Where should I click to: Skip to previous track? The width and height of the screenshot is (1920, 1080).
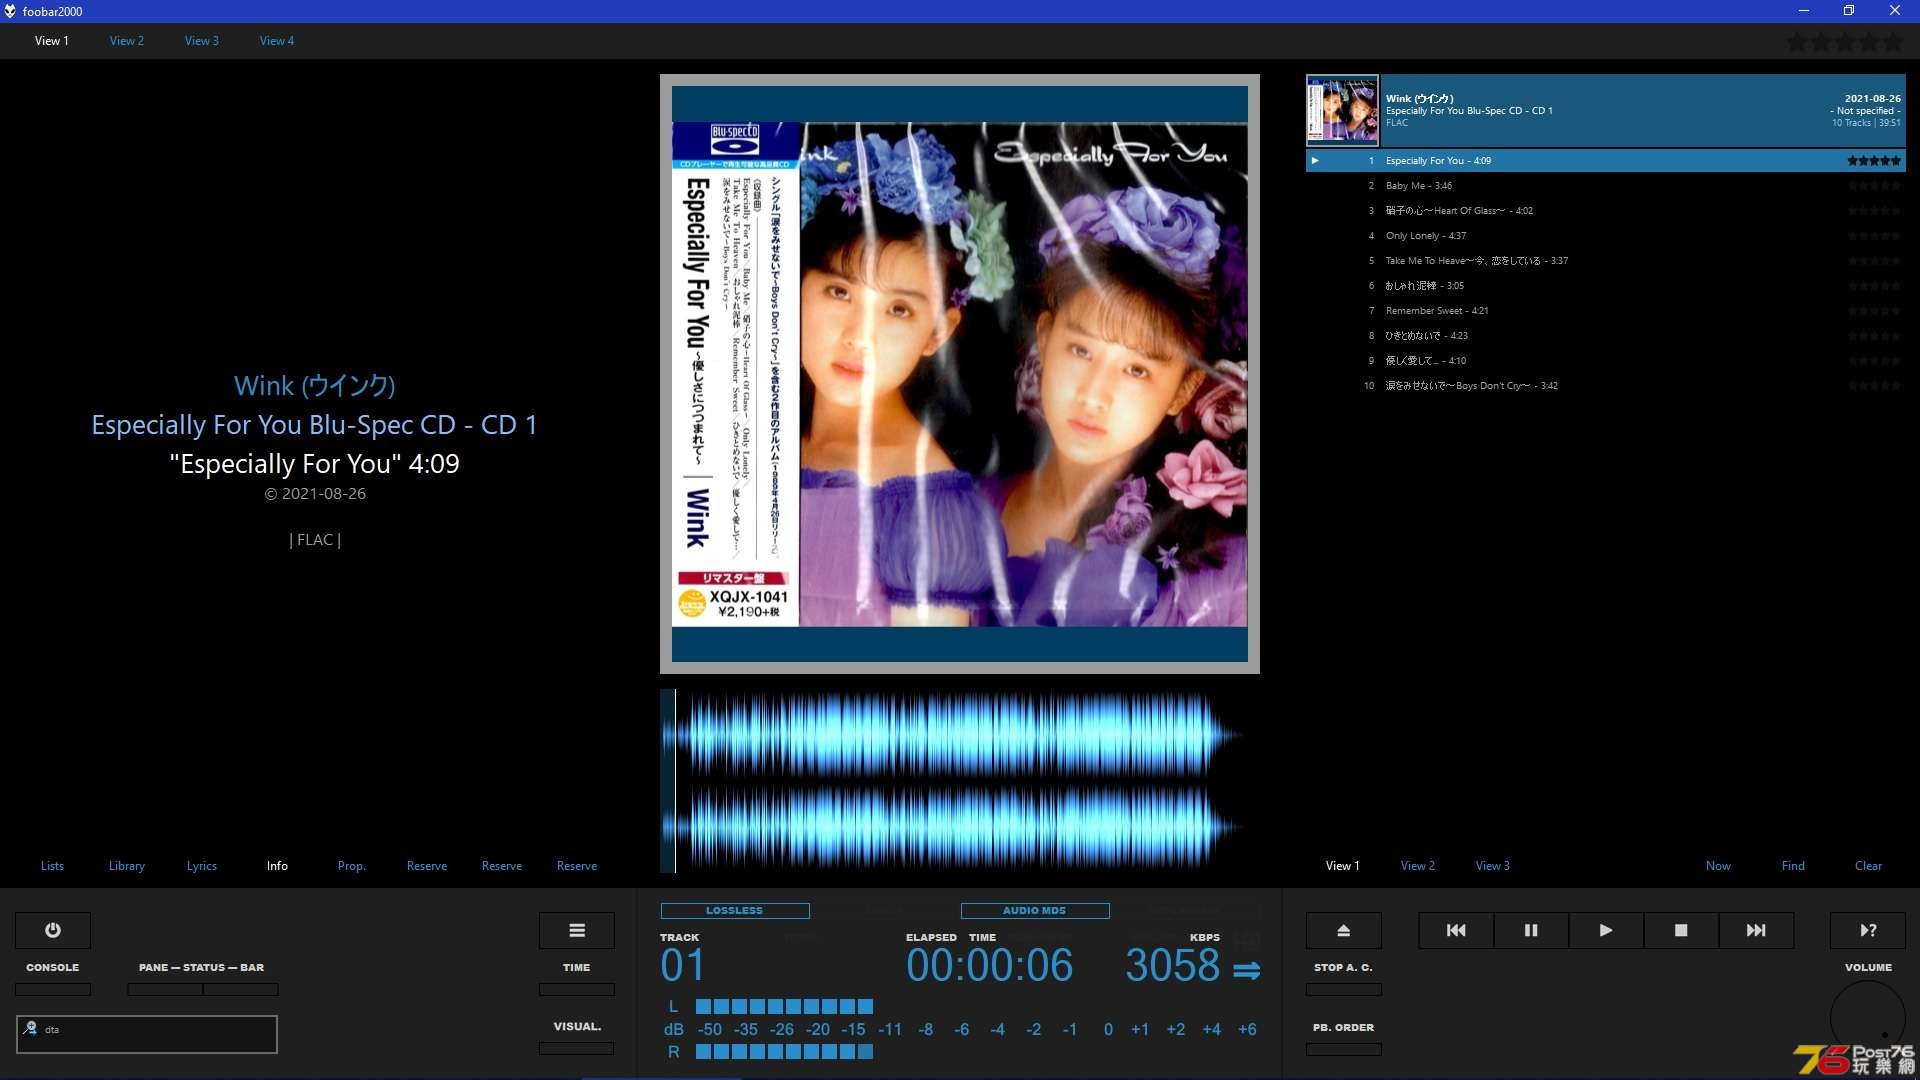[x=1456, y=930]
